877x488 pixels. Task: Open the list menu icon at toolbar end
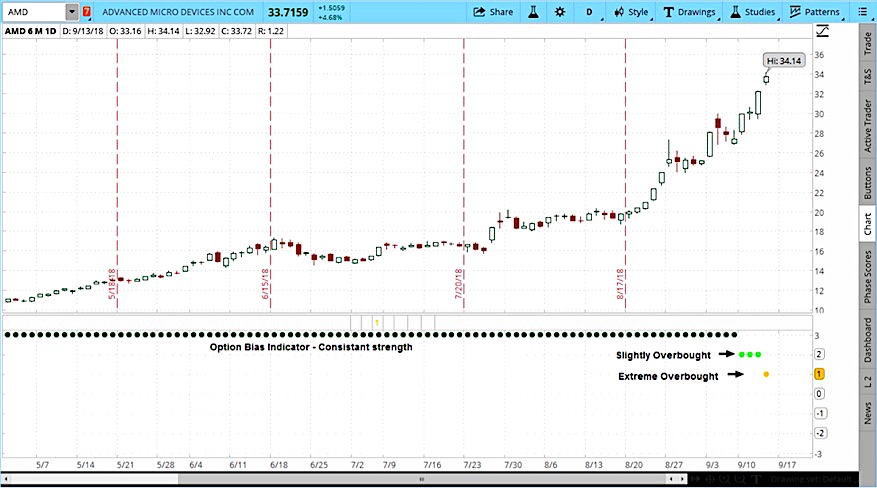(x=862, y=12)
